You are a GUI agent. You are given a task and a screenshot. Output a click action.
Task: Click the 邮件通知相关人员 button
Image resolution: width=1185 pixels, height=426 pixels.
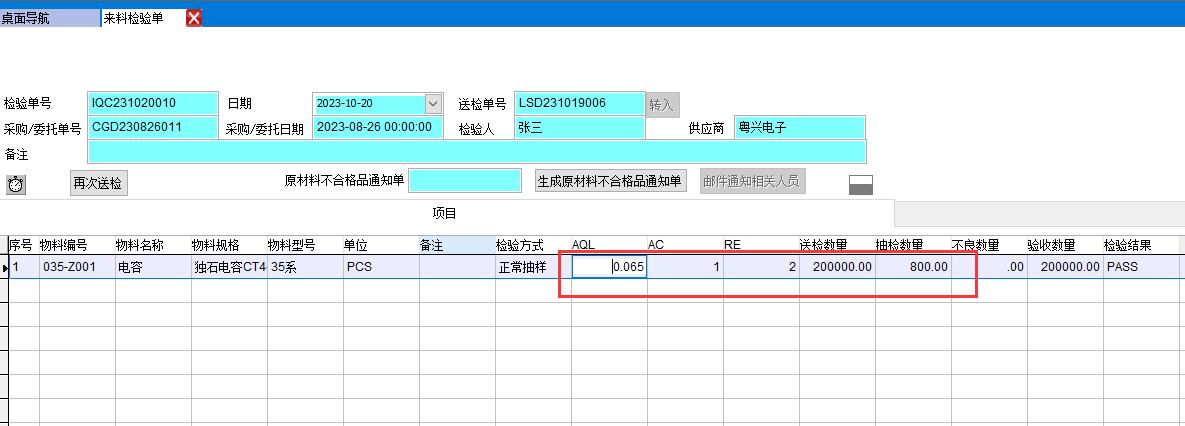point(752,181)
